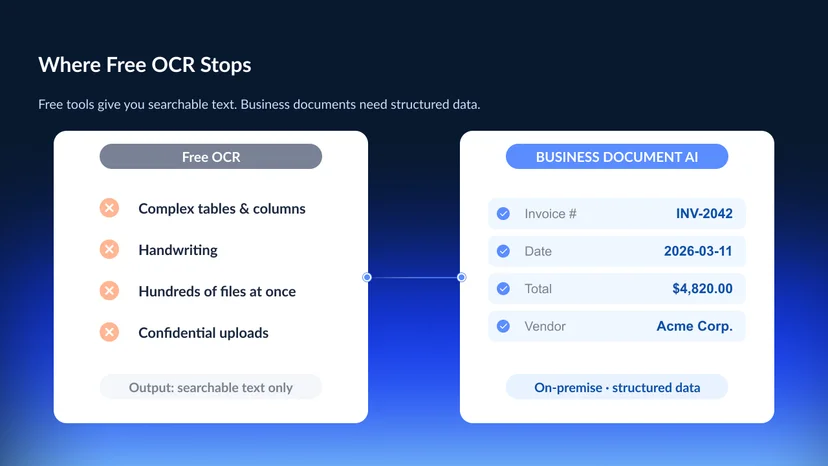This screenshot has height=466, width=828.
Task: Click the X icon next to Handwriting
Action: coord(109,249)
